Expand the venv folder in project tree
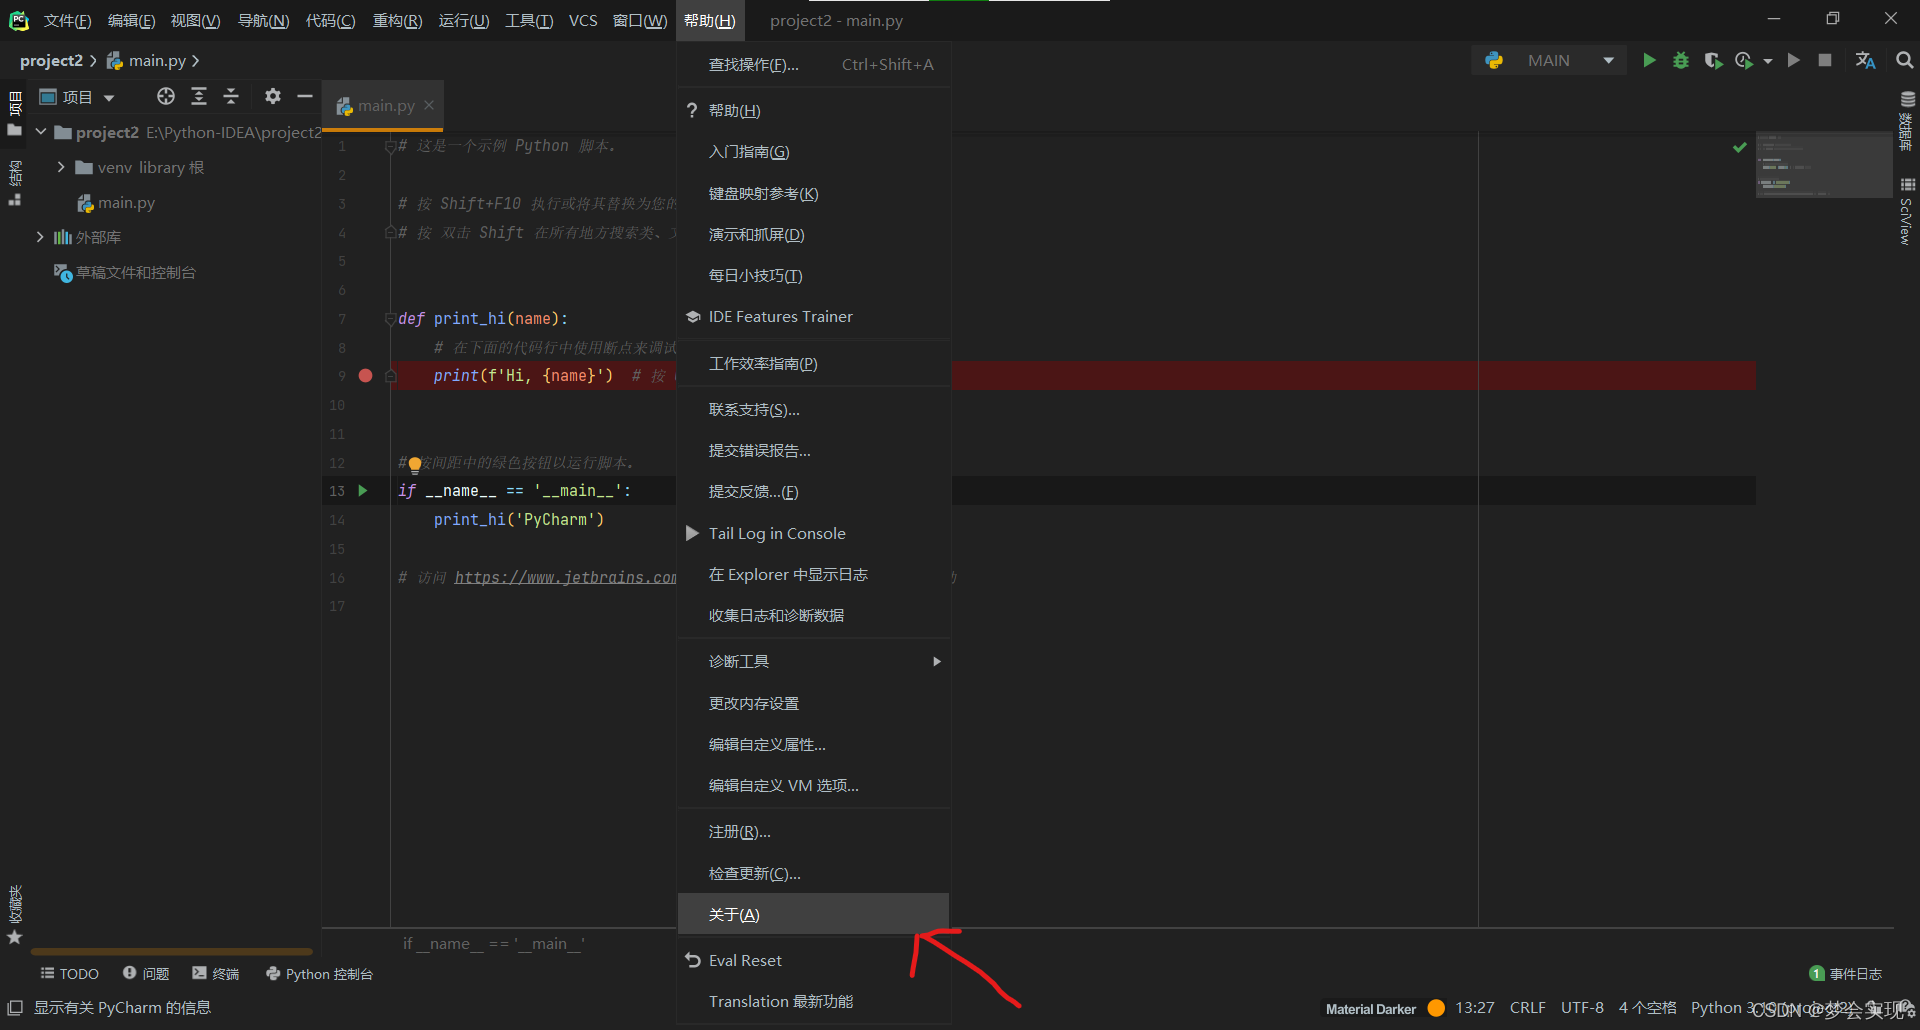 (61, 167)
